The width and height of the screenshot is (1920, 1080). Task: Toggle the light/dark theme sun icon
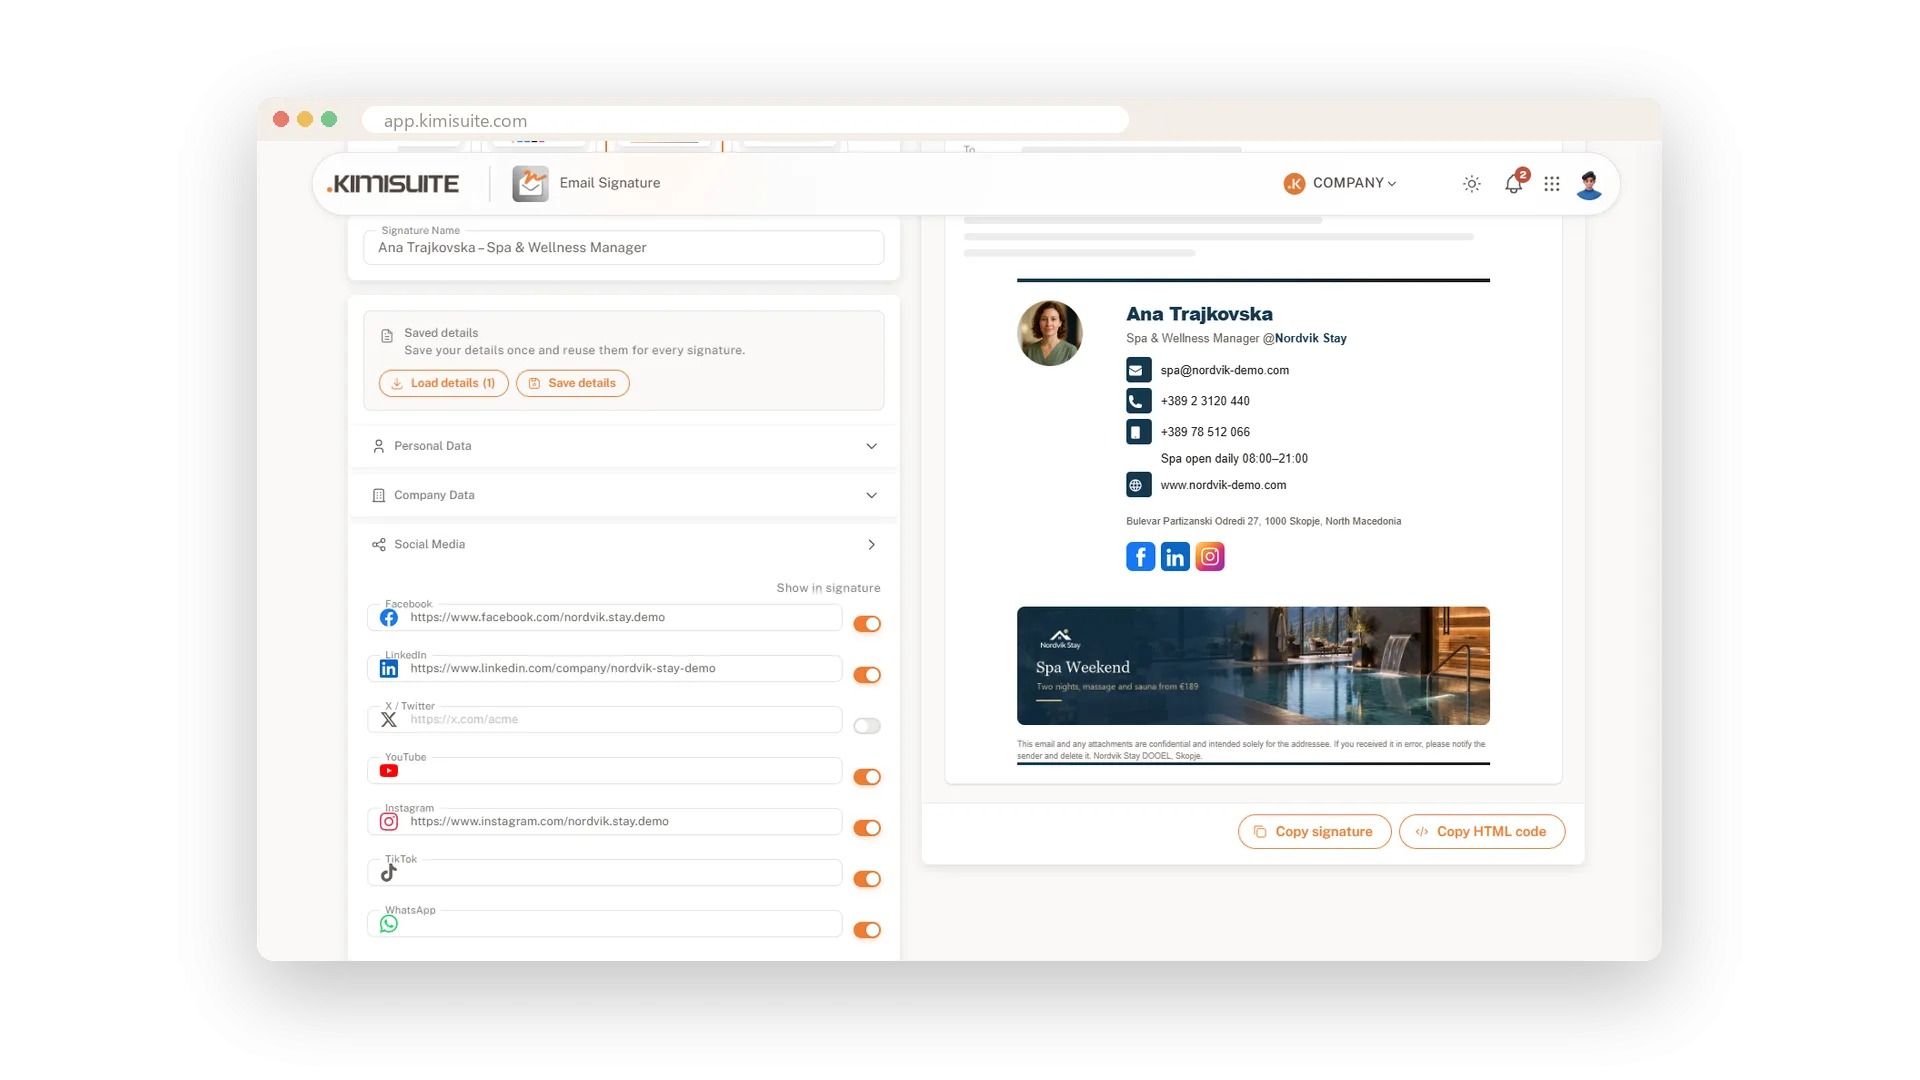coord(1471,184)
